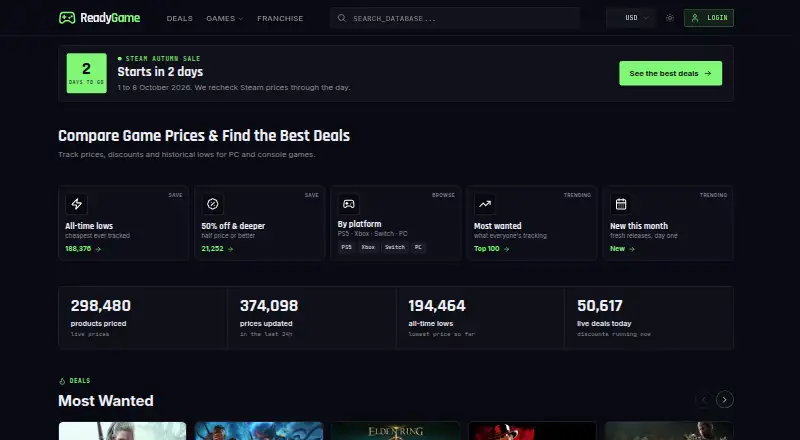Select the PC platform chip
This screenshot has width=800, height=440.
418,247
